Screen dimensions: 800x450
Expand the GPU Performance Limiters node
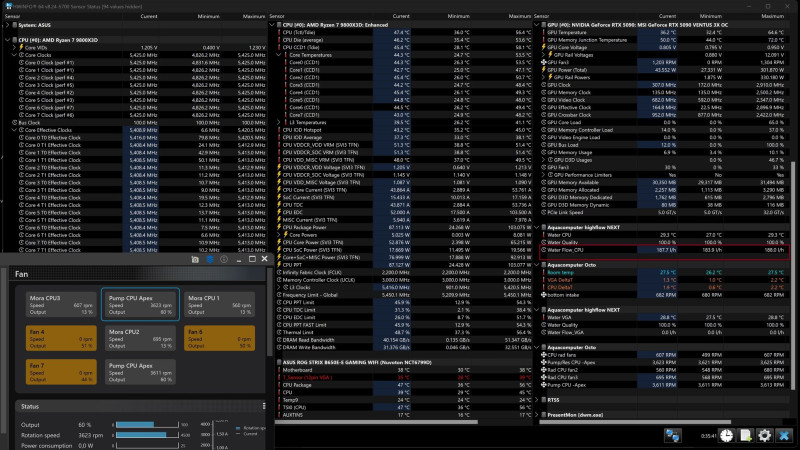[544, 175]
